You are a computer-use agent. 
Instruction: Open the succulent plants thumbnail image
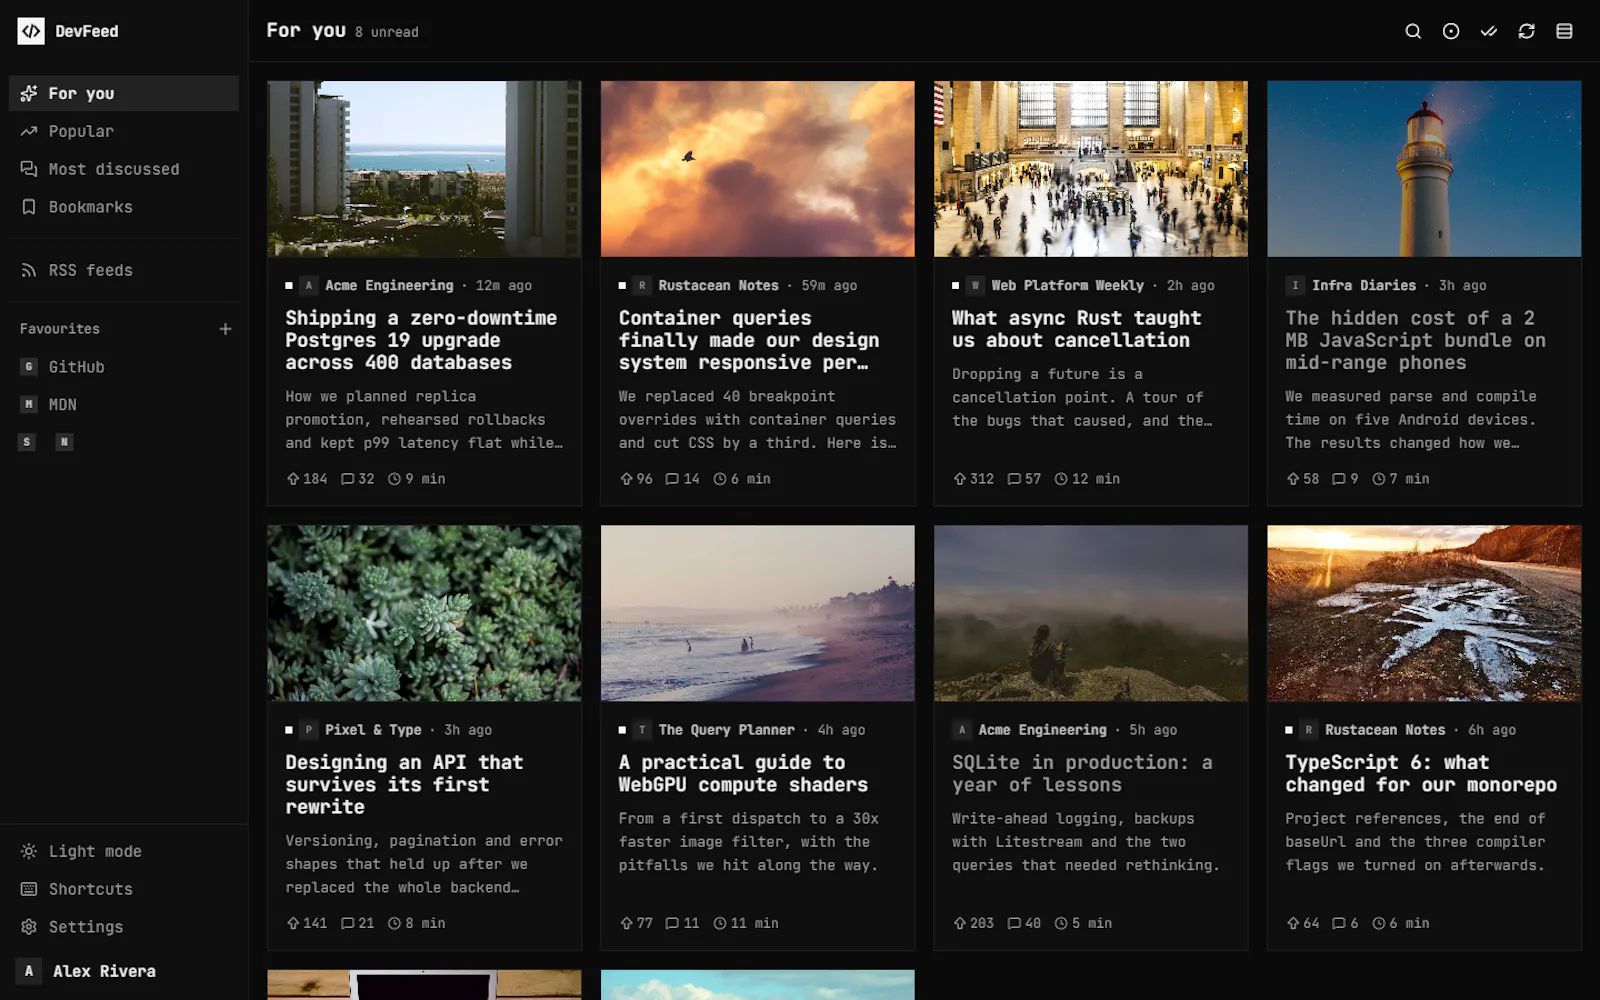click(424, 613)
